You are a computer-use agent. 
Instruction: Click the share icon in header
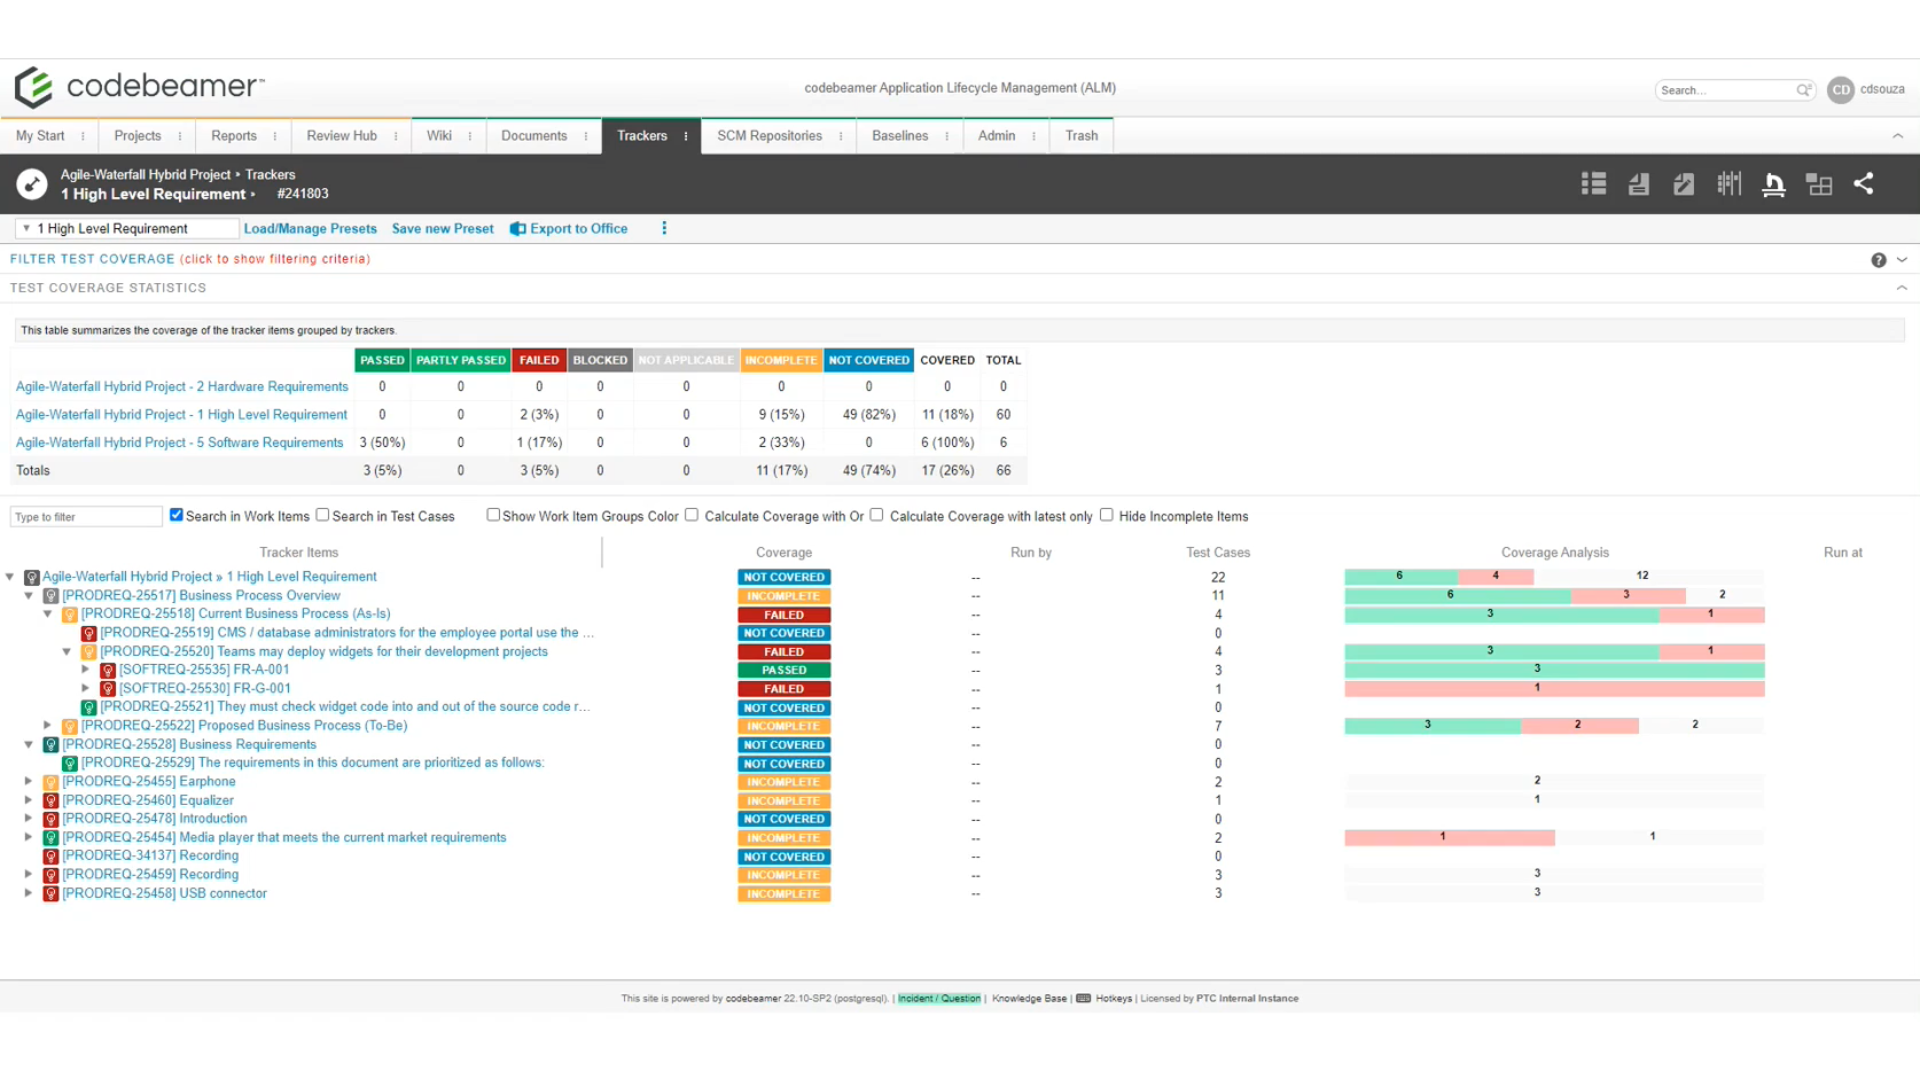coord(1864,184)
